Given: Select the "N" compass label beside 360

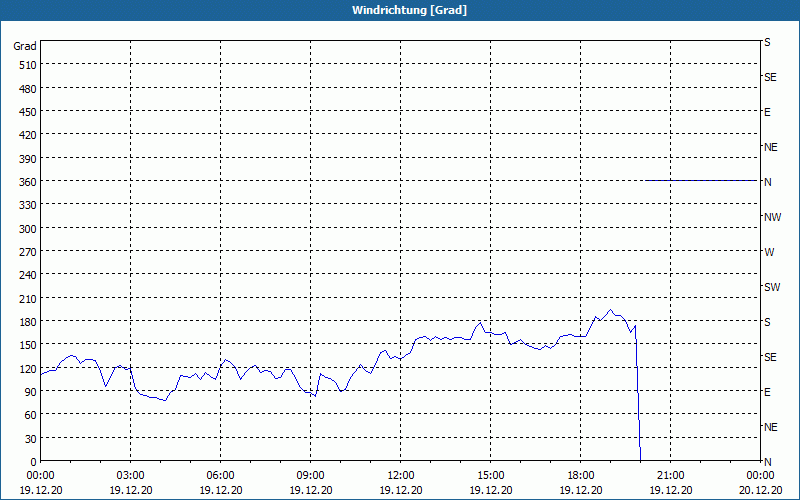Looking at the screenshot, I should [767, 182].
